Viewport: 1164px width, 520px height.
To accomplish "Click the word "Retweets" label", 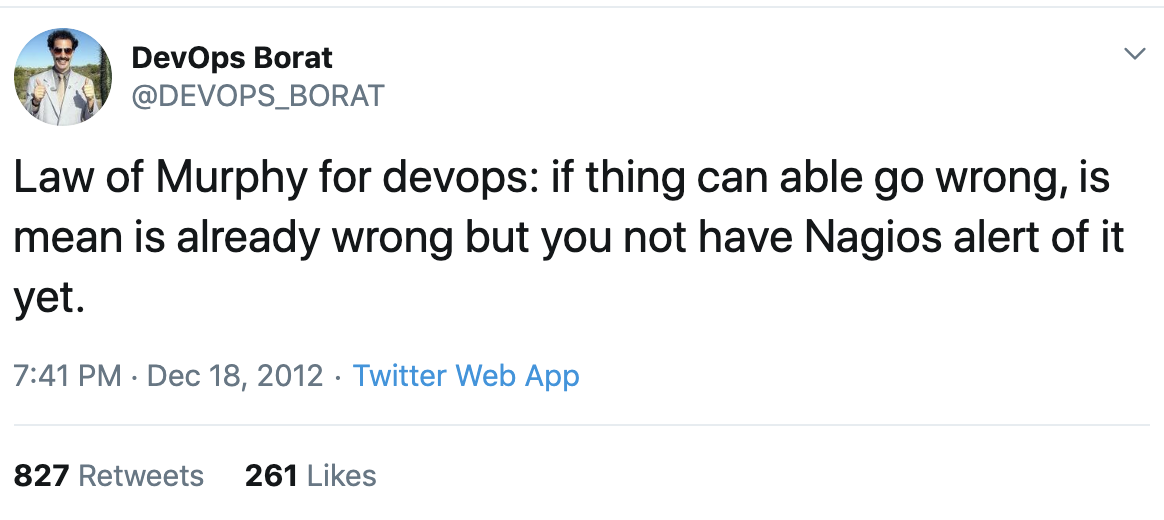I will [x=141, y=475].
